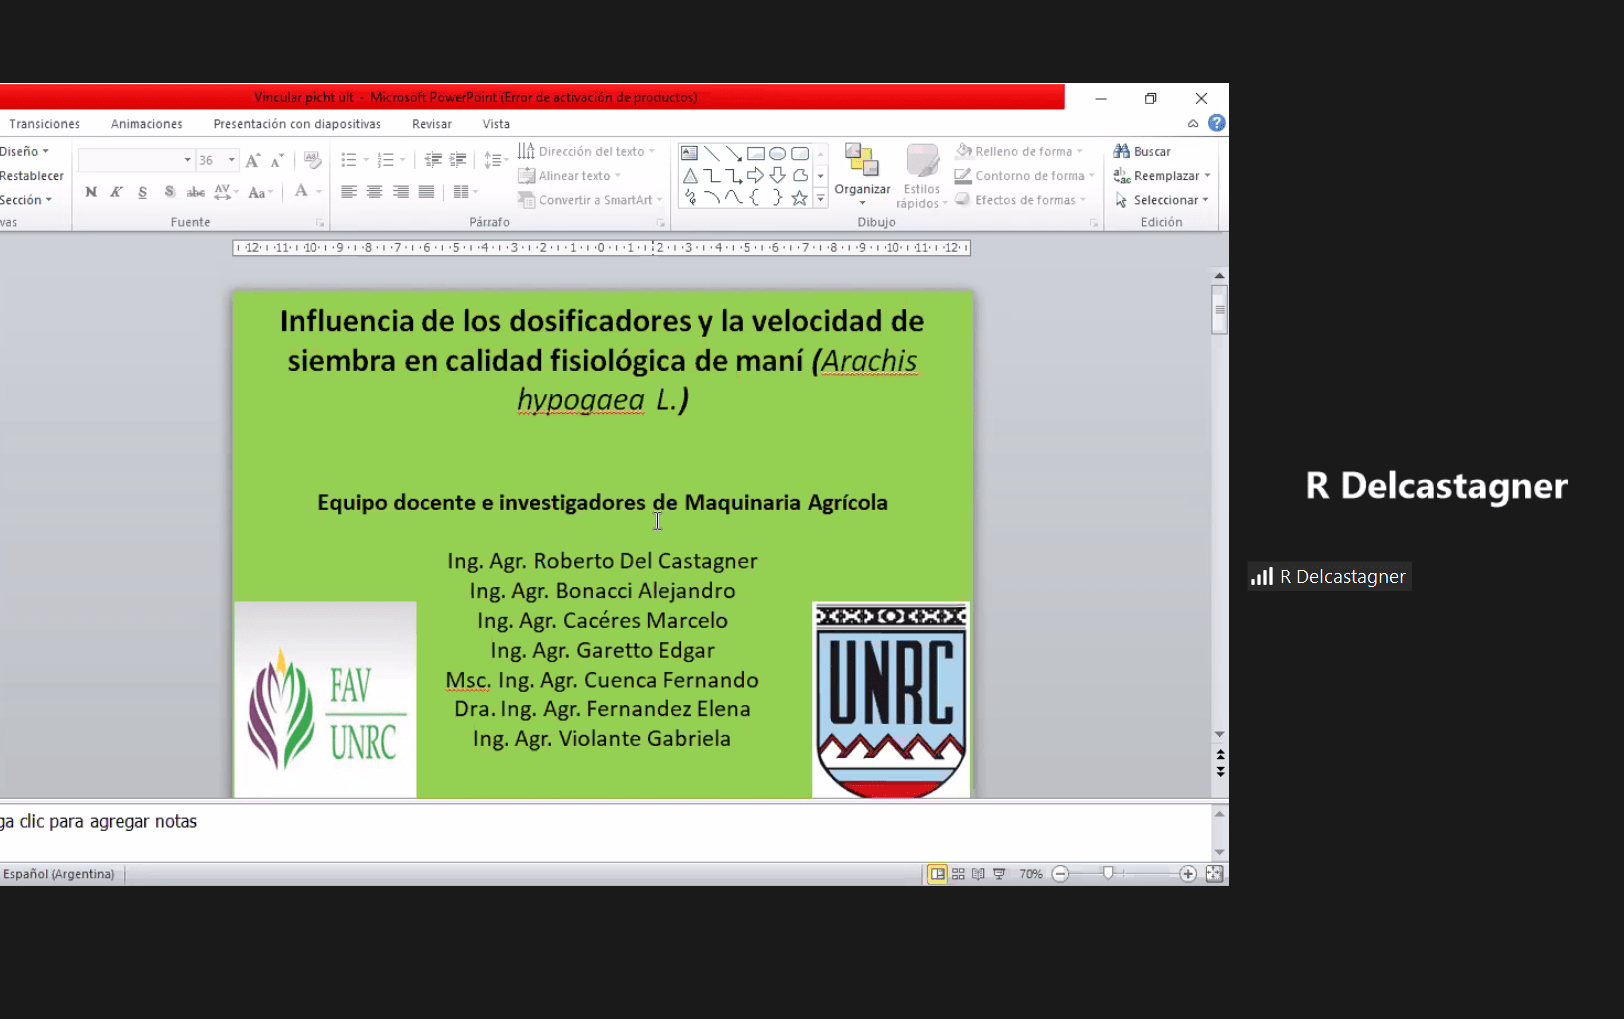Select the isosceles triangle shape

689,175
